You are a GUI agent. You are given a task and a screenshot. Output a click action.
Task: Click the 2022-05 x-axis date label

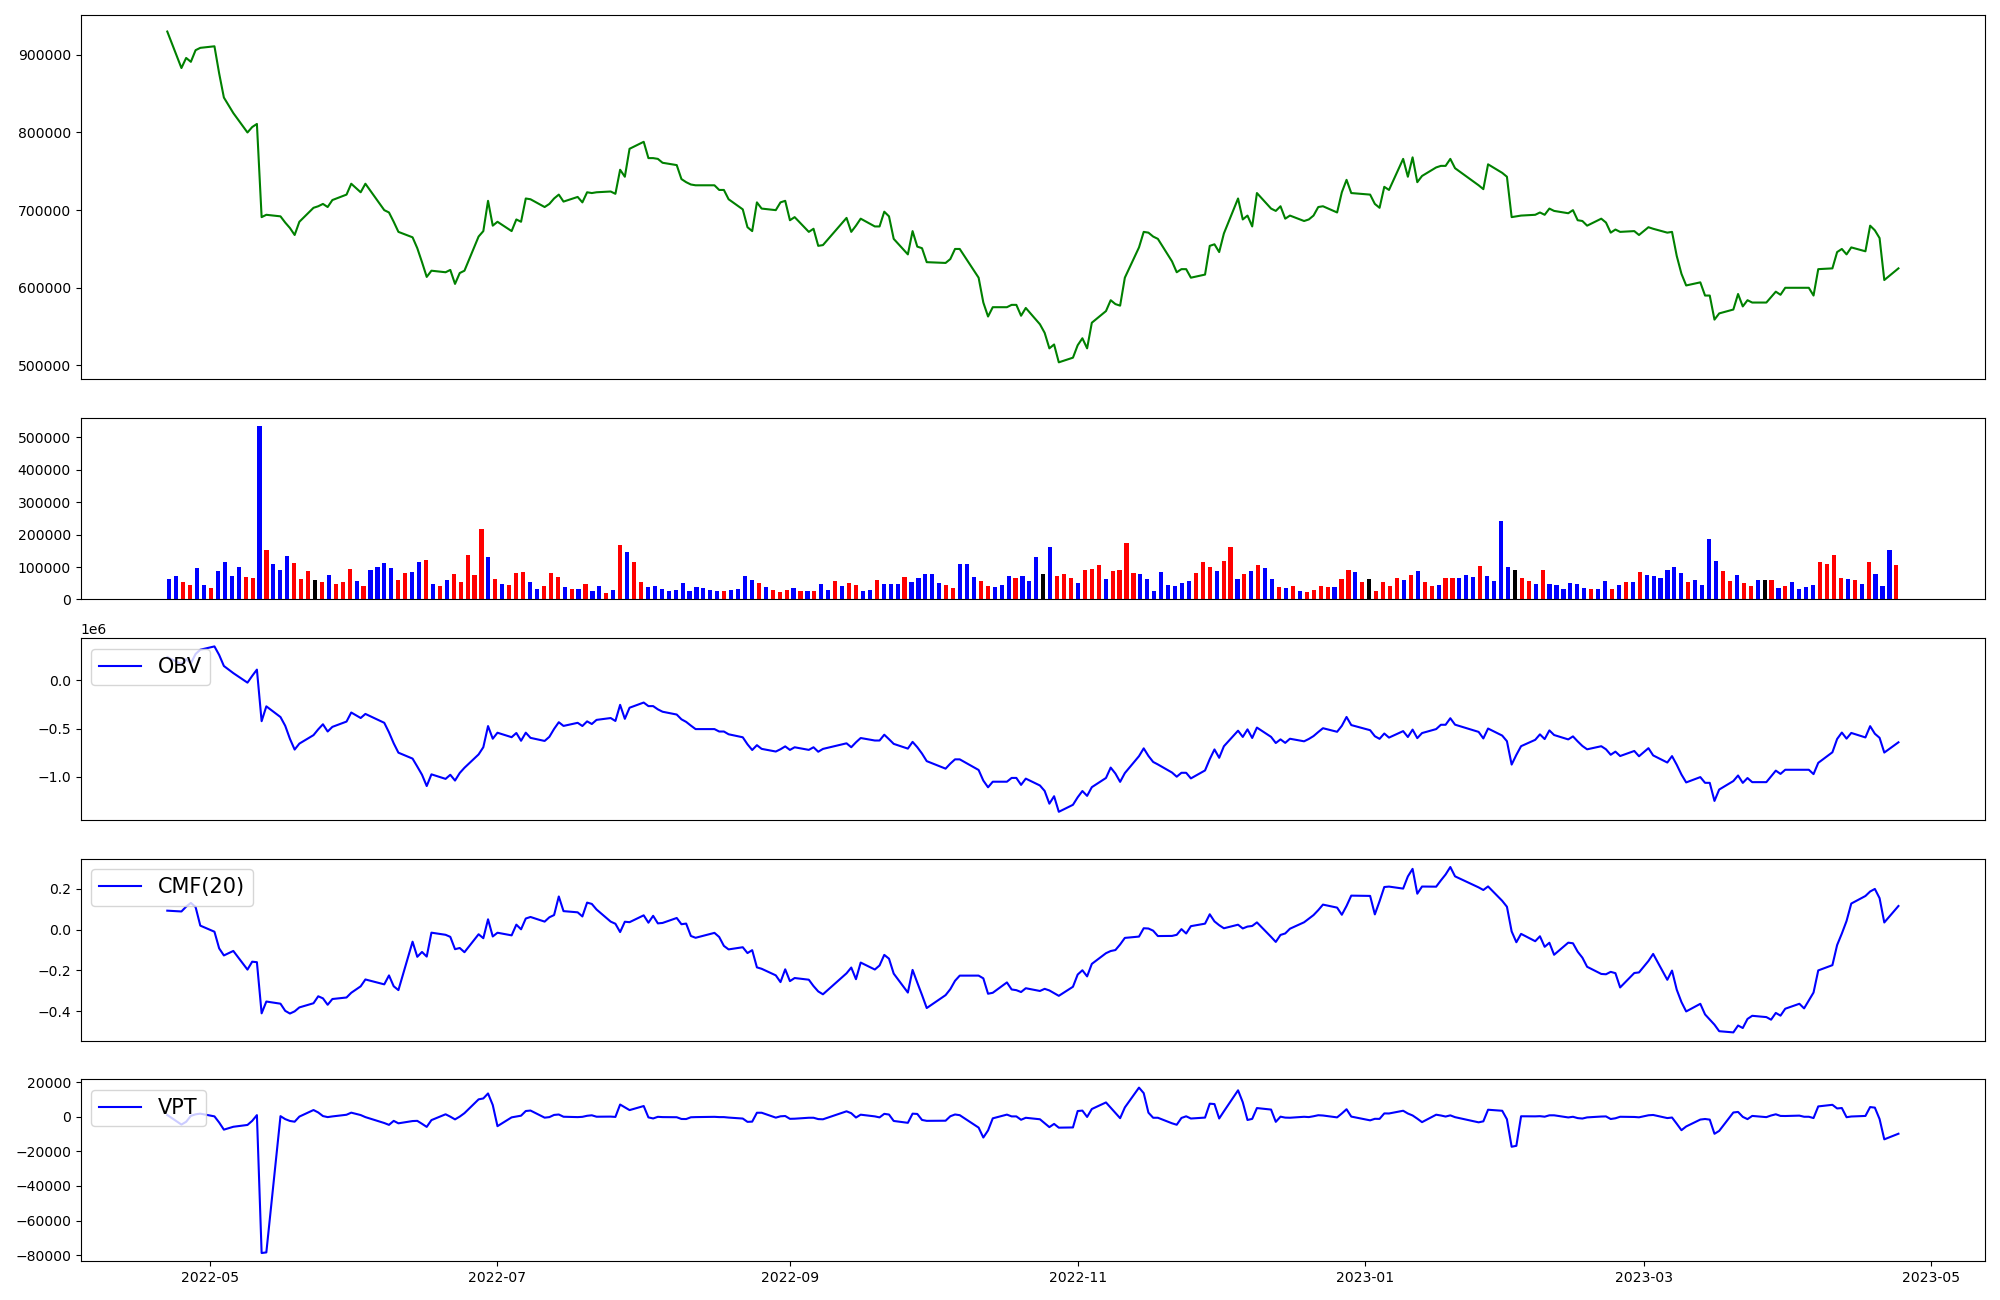(x=210, y=1277)
